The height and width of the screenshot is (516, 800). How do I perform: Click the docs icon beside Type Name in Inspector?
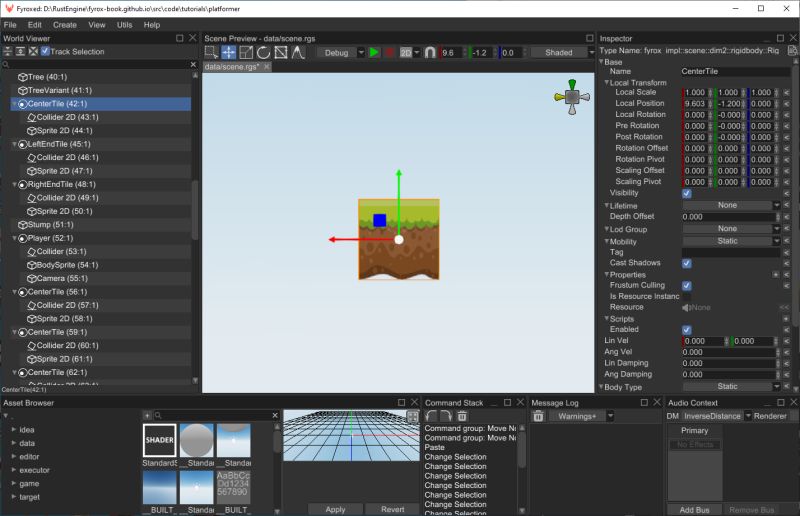[792, 50]
